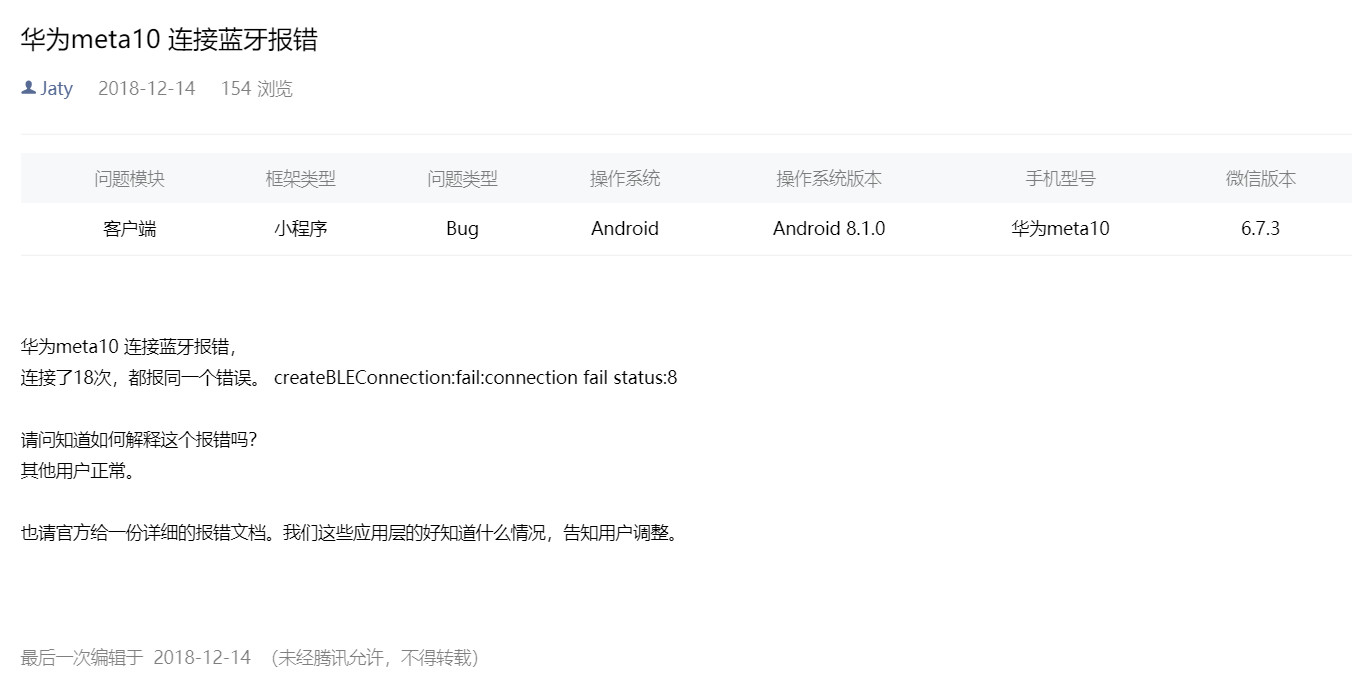Click the 客户端 table cell

(x=130, y=229)
